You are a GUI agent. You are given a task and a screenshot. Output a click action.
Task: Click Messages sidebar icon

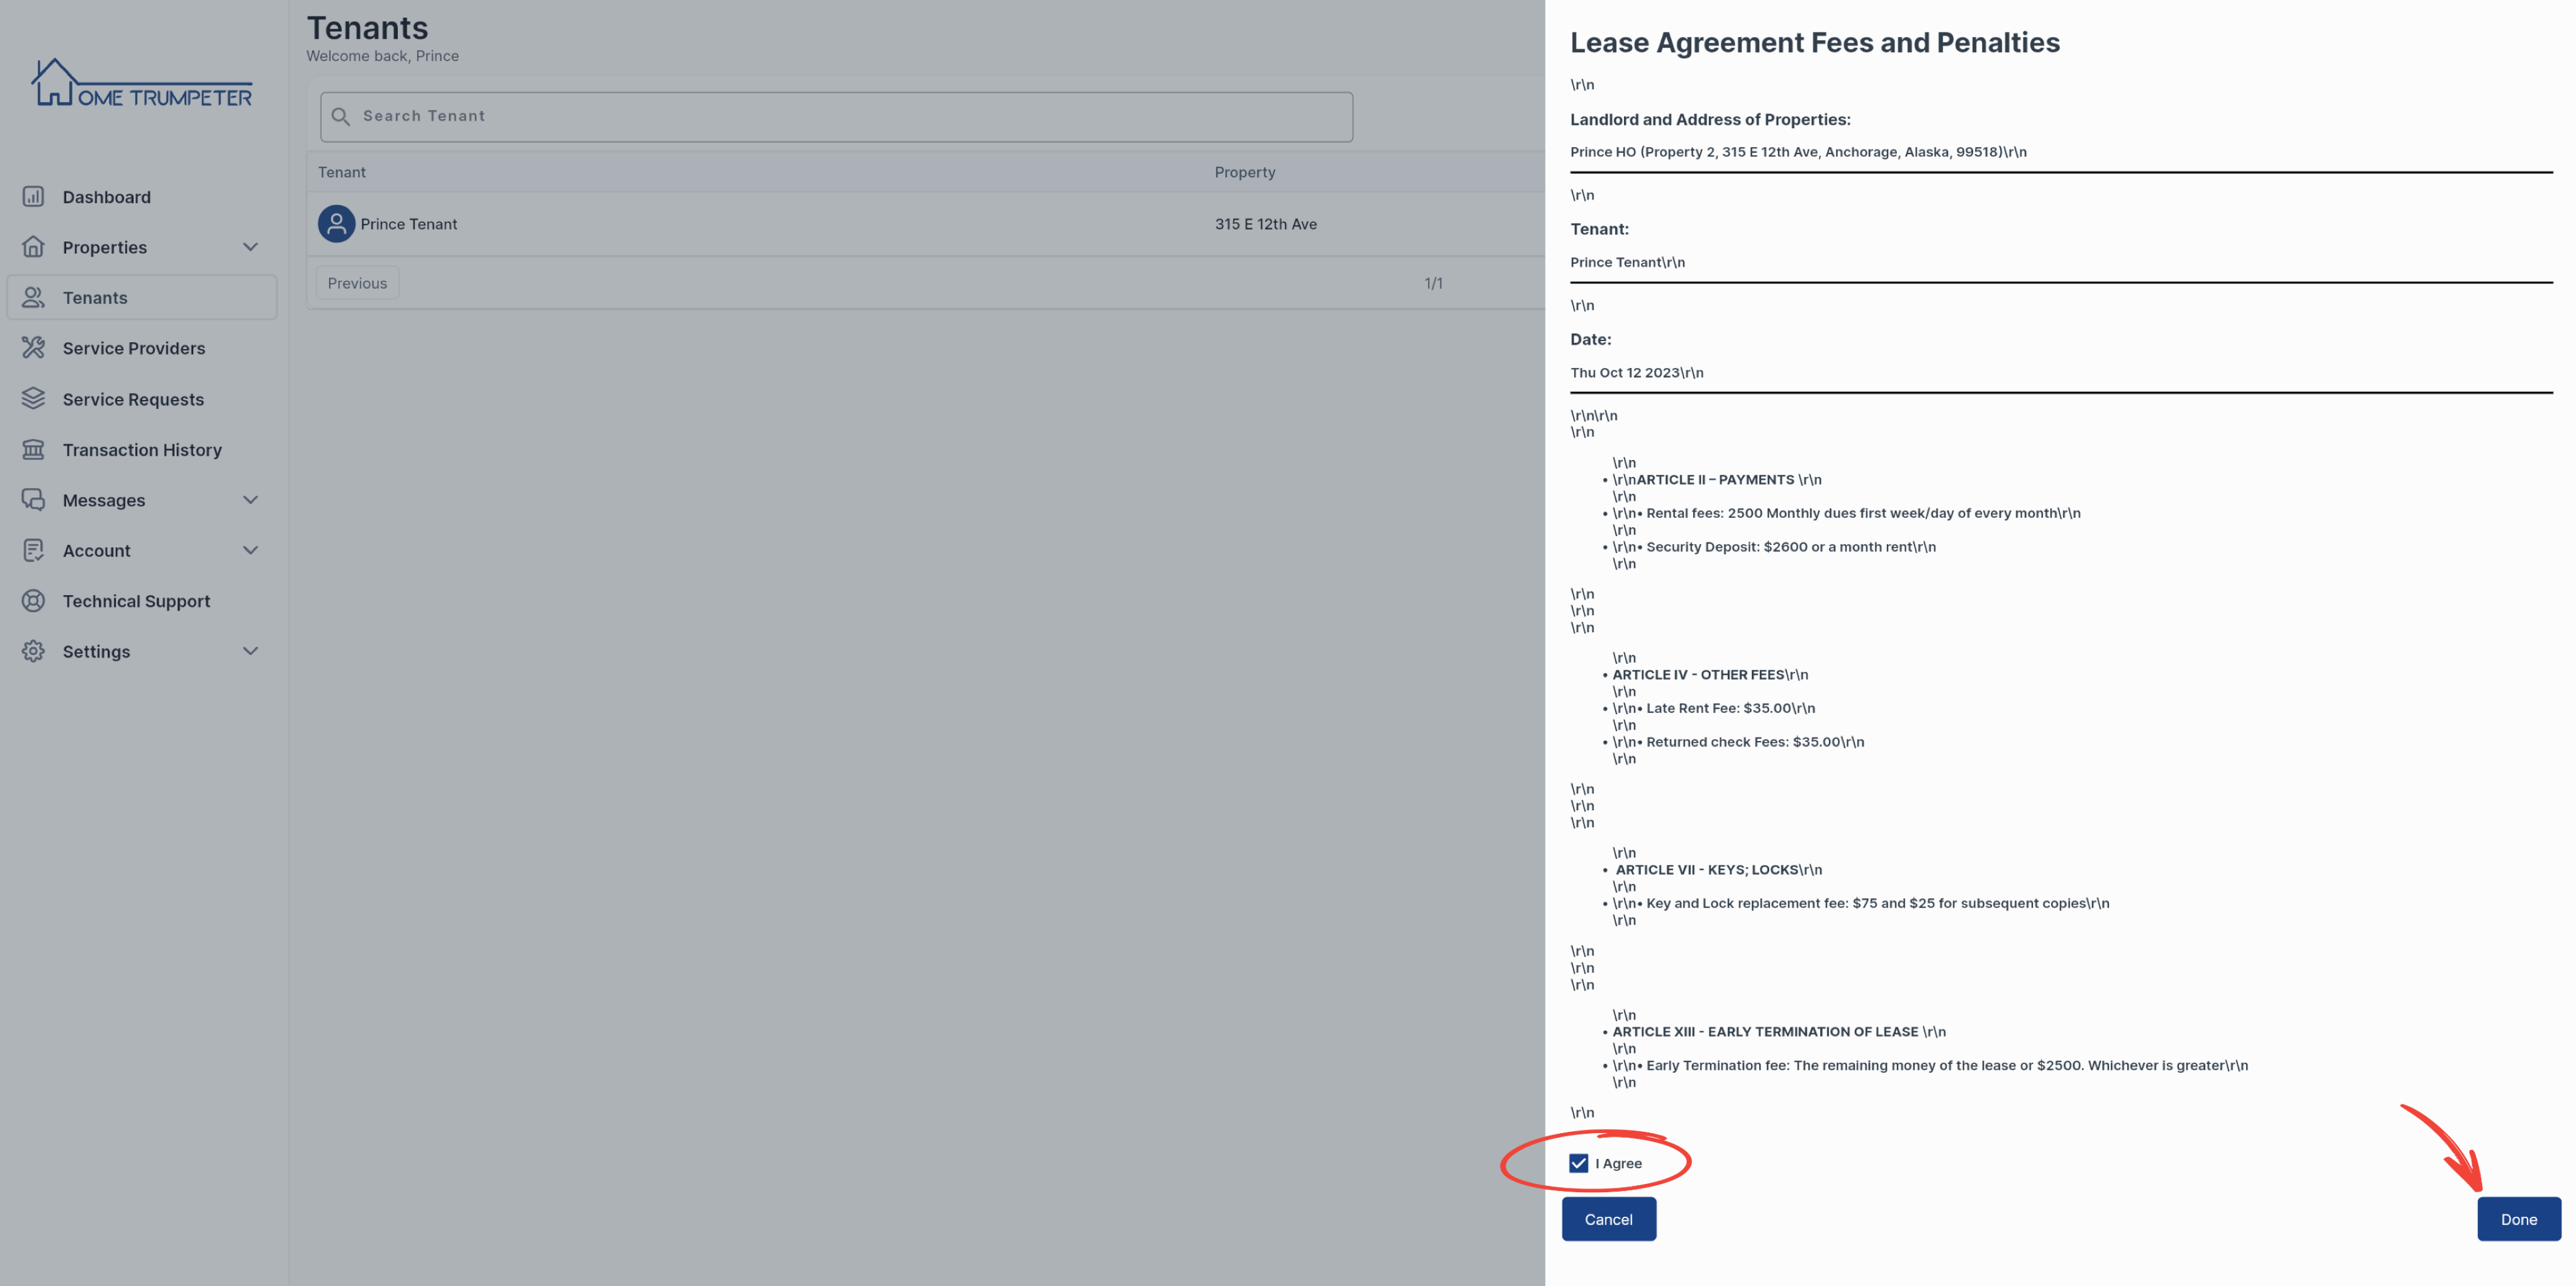tap(33, 499)
